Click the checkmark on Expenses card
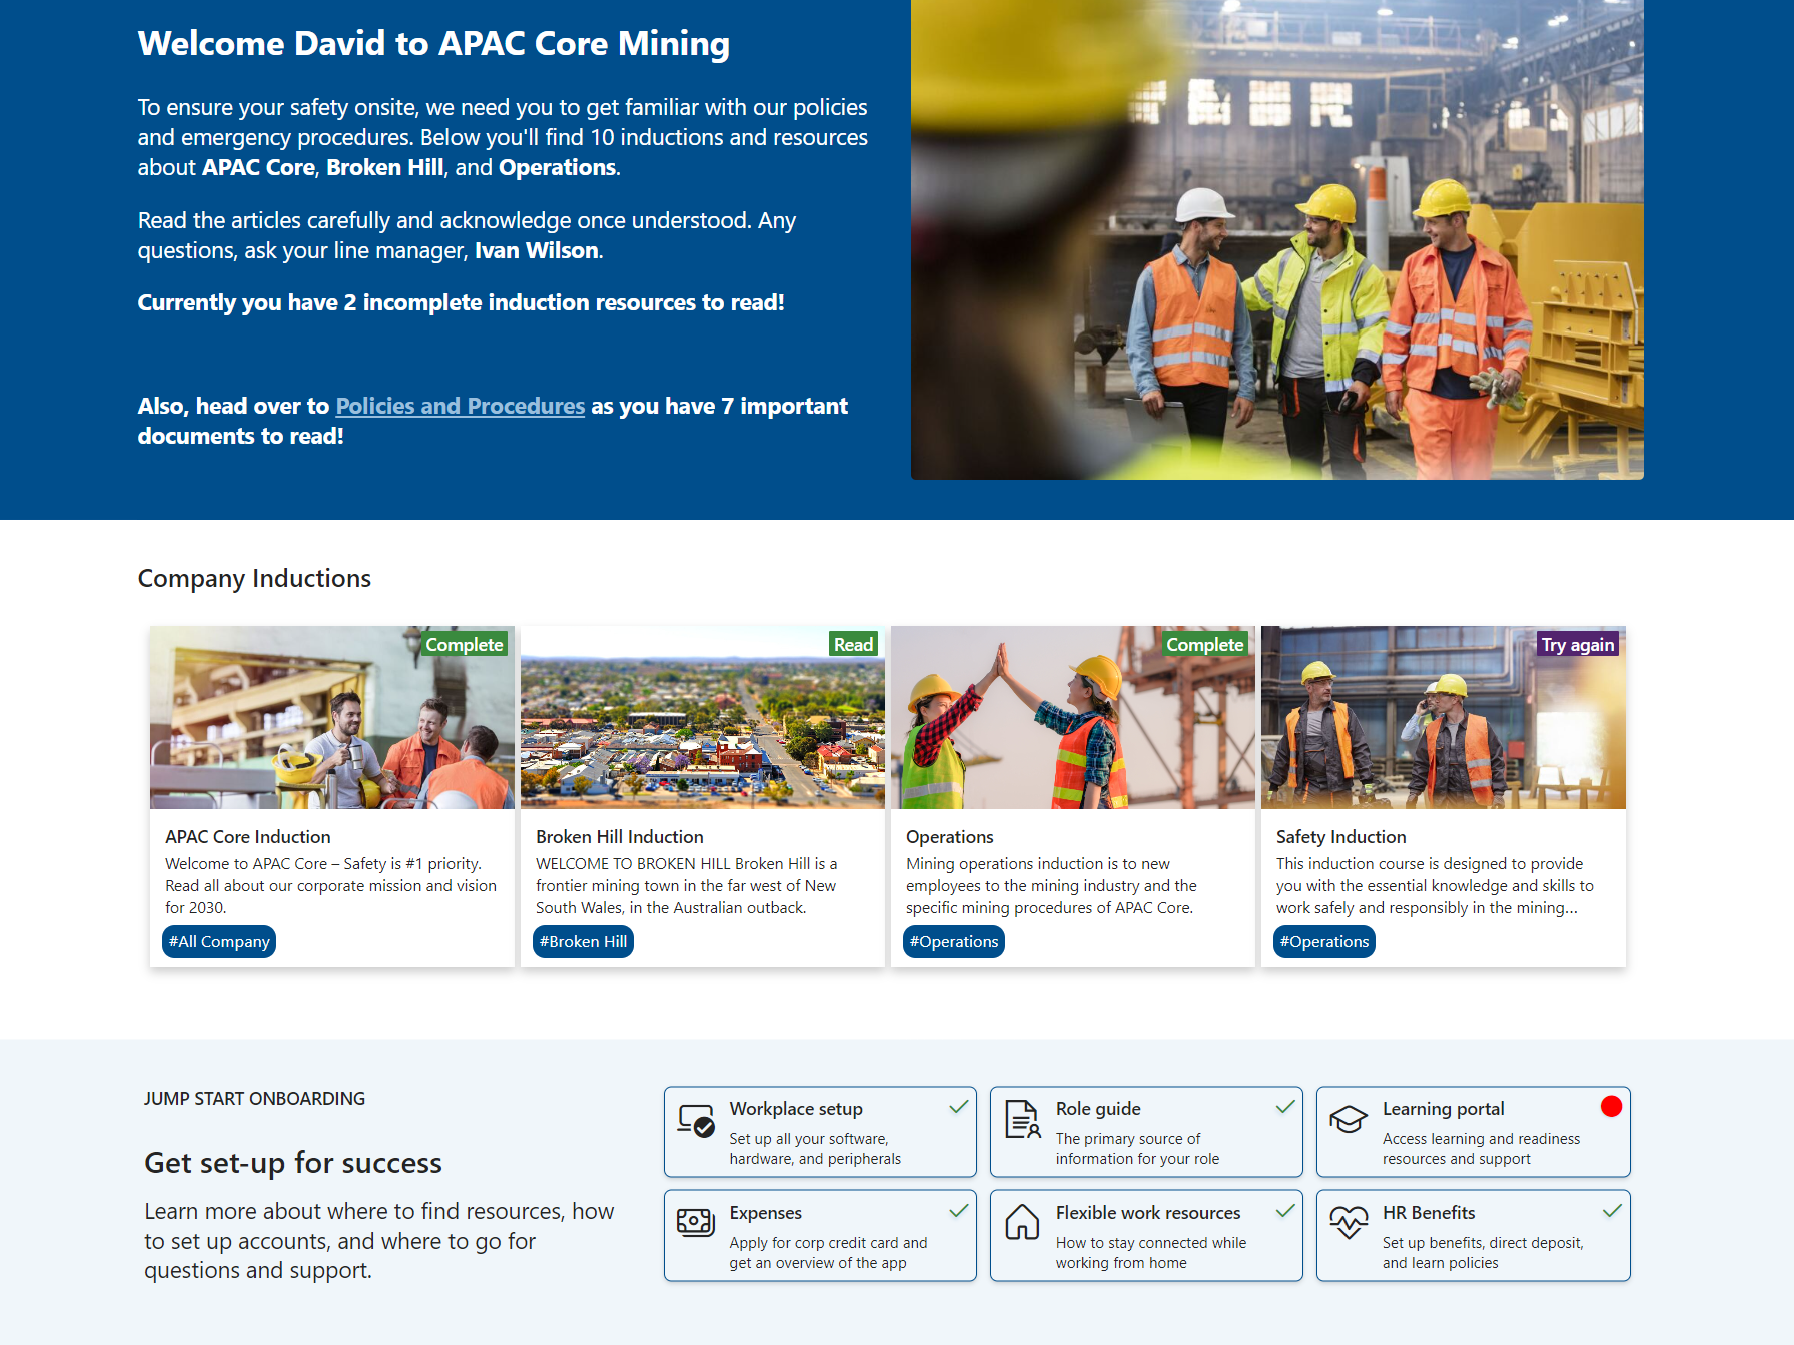The width and height of the screenshot is (1794, 1345). tap(958, 1211)
